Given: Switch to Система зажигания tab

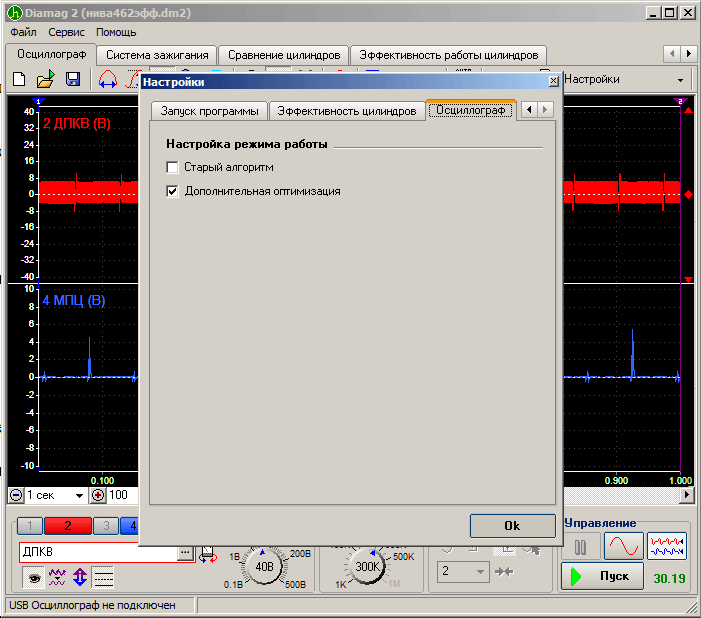Looking at the screenshot, I should pos(157,55).
